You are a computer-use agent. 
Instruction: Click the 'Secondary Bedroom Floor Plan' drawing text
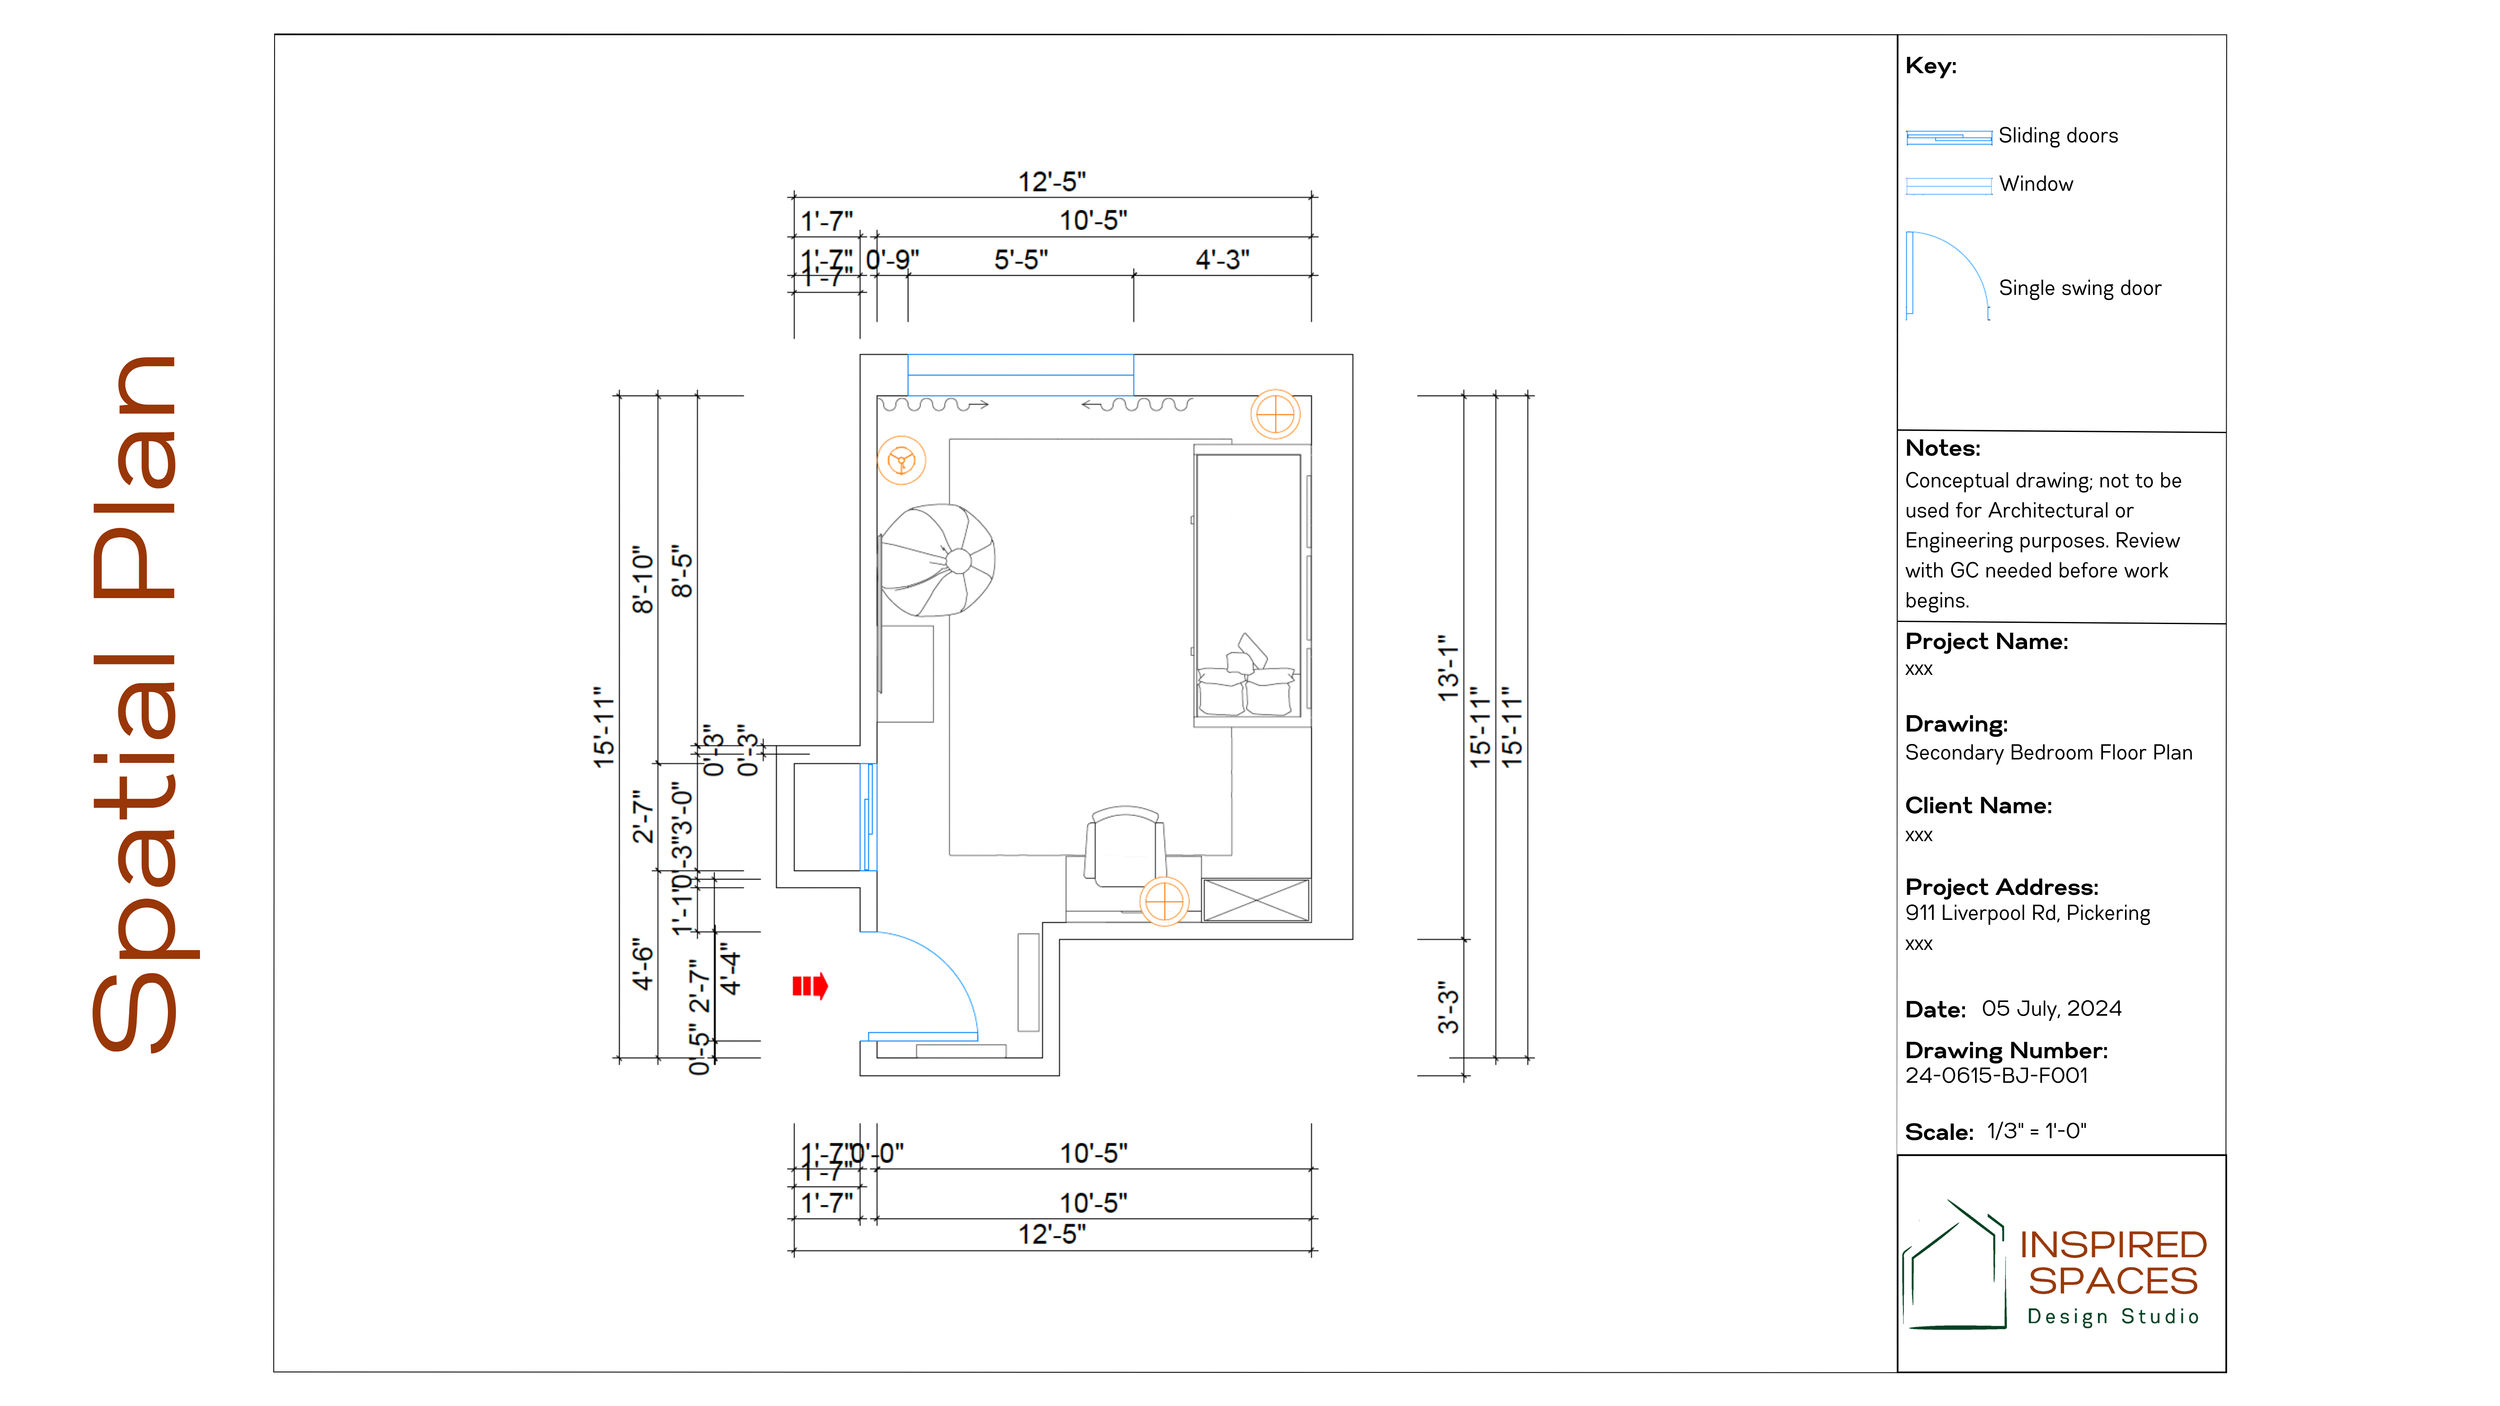click(2048, 753)
